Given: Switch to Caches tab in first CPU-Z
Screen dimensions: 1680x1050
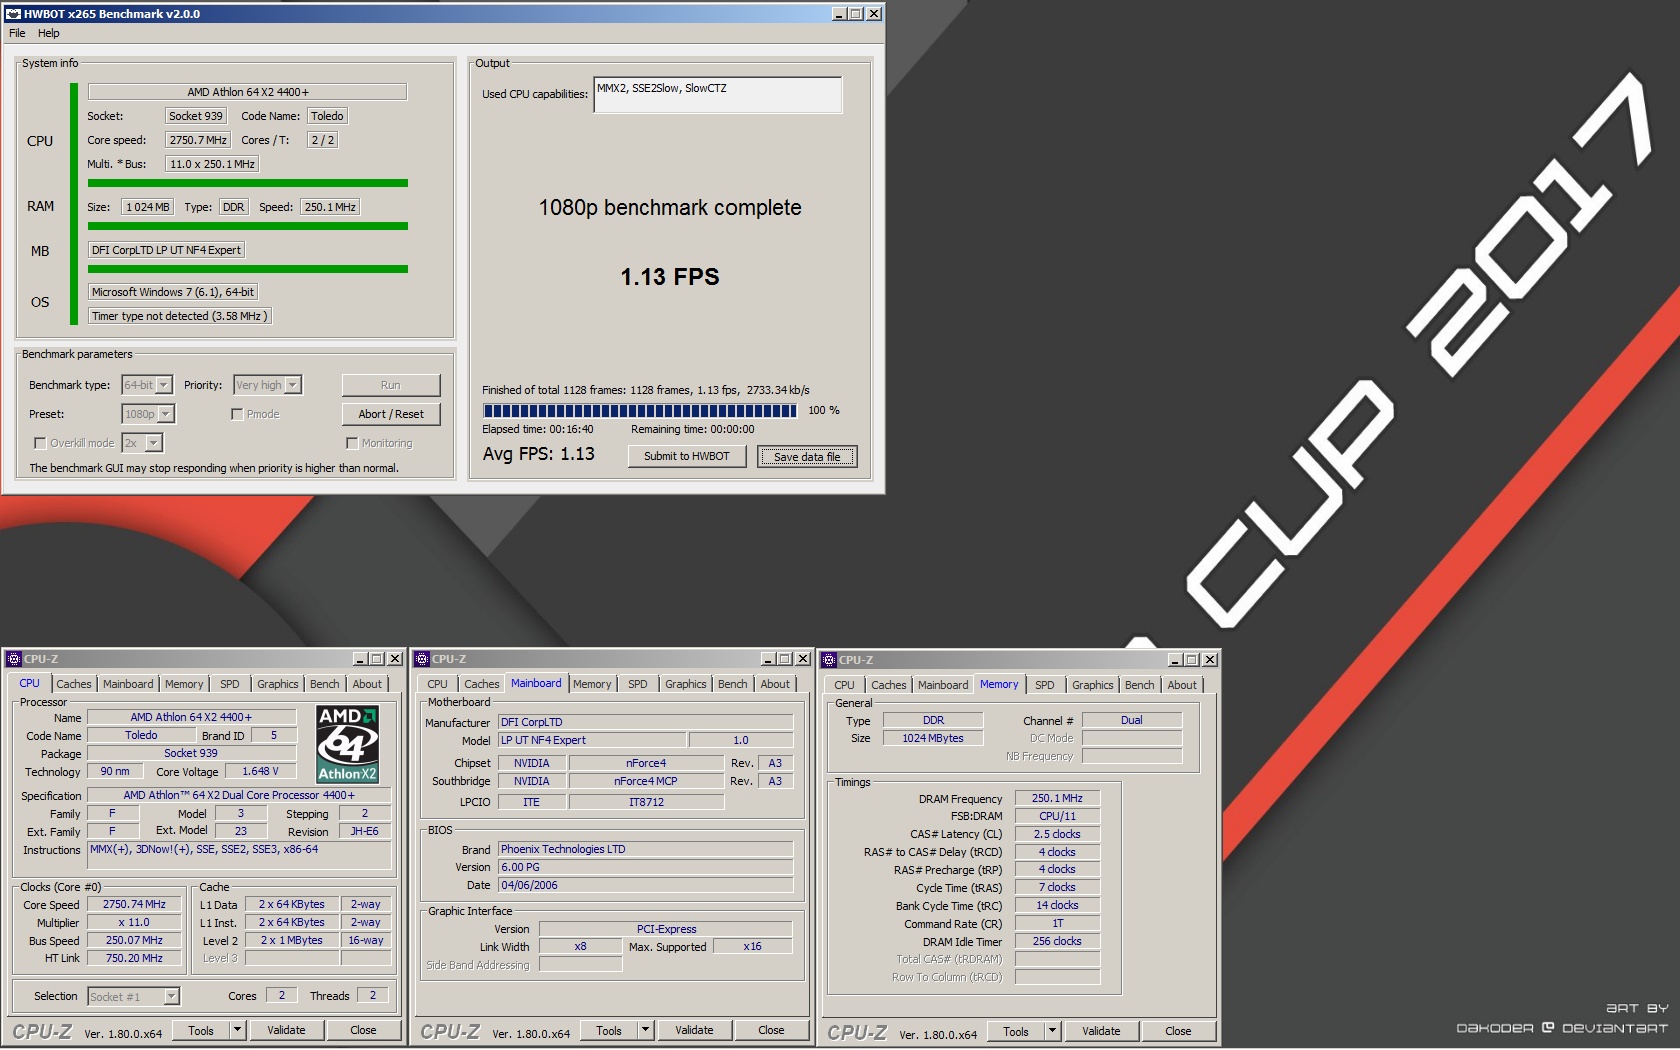Looking at the screenshot, I should click(x=74, y=684).
